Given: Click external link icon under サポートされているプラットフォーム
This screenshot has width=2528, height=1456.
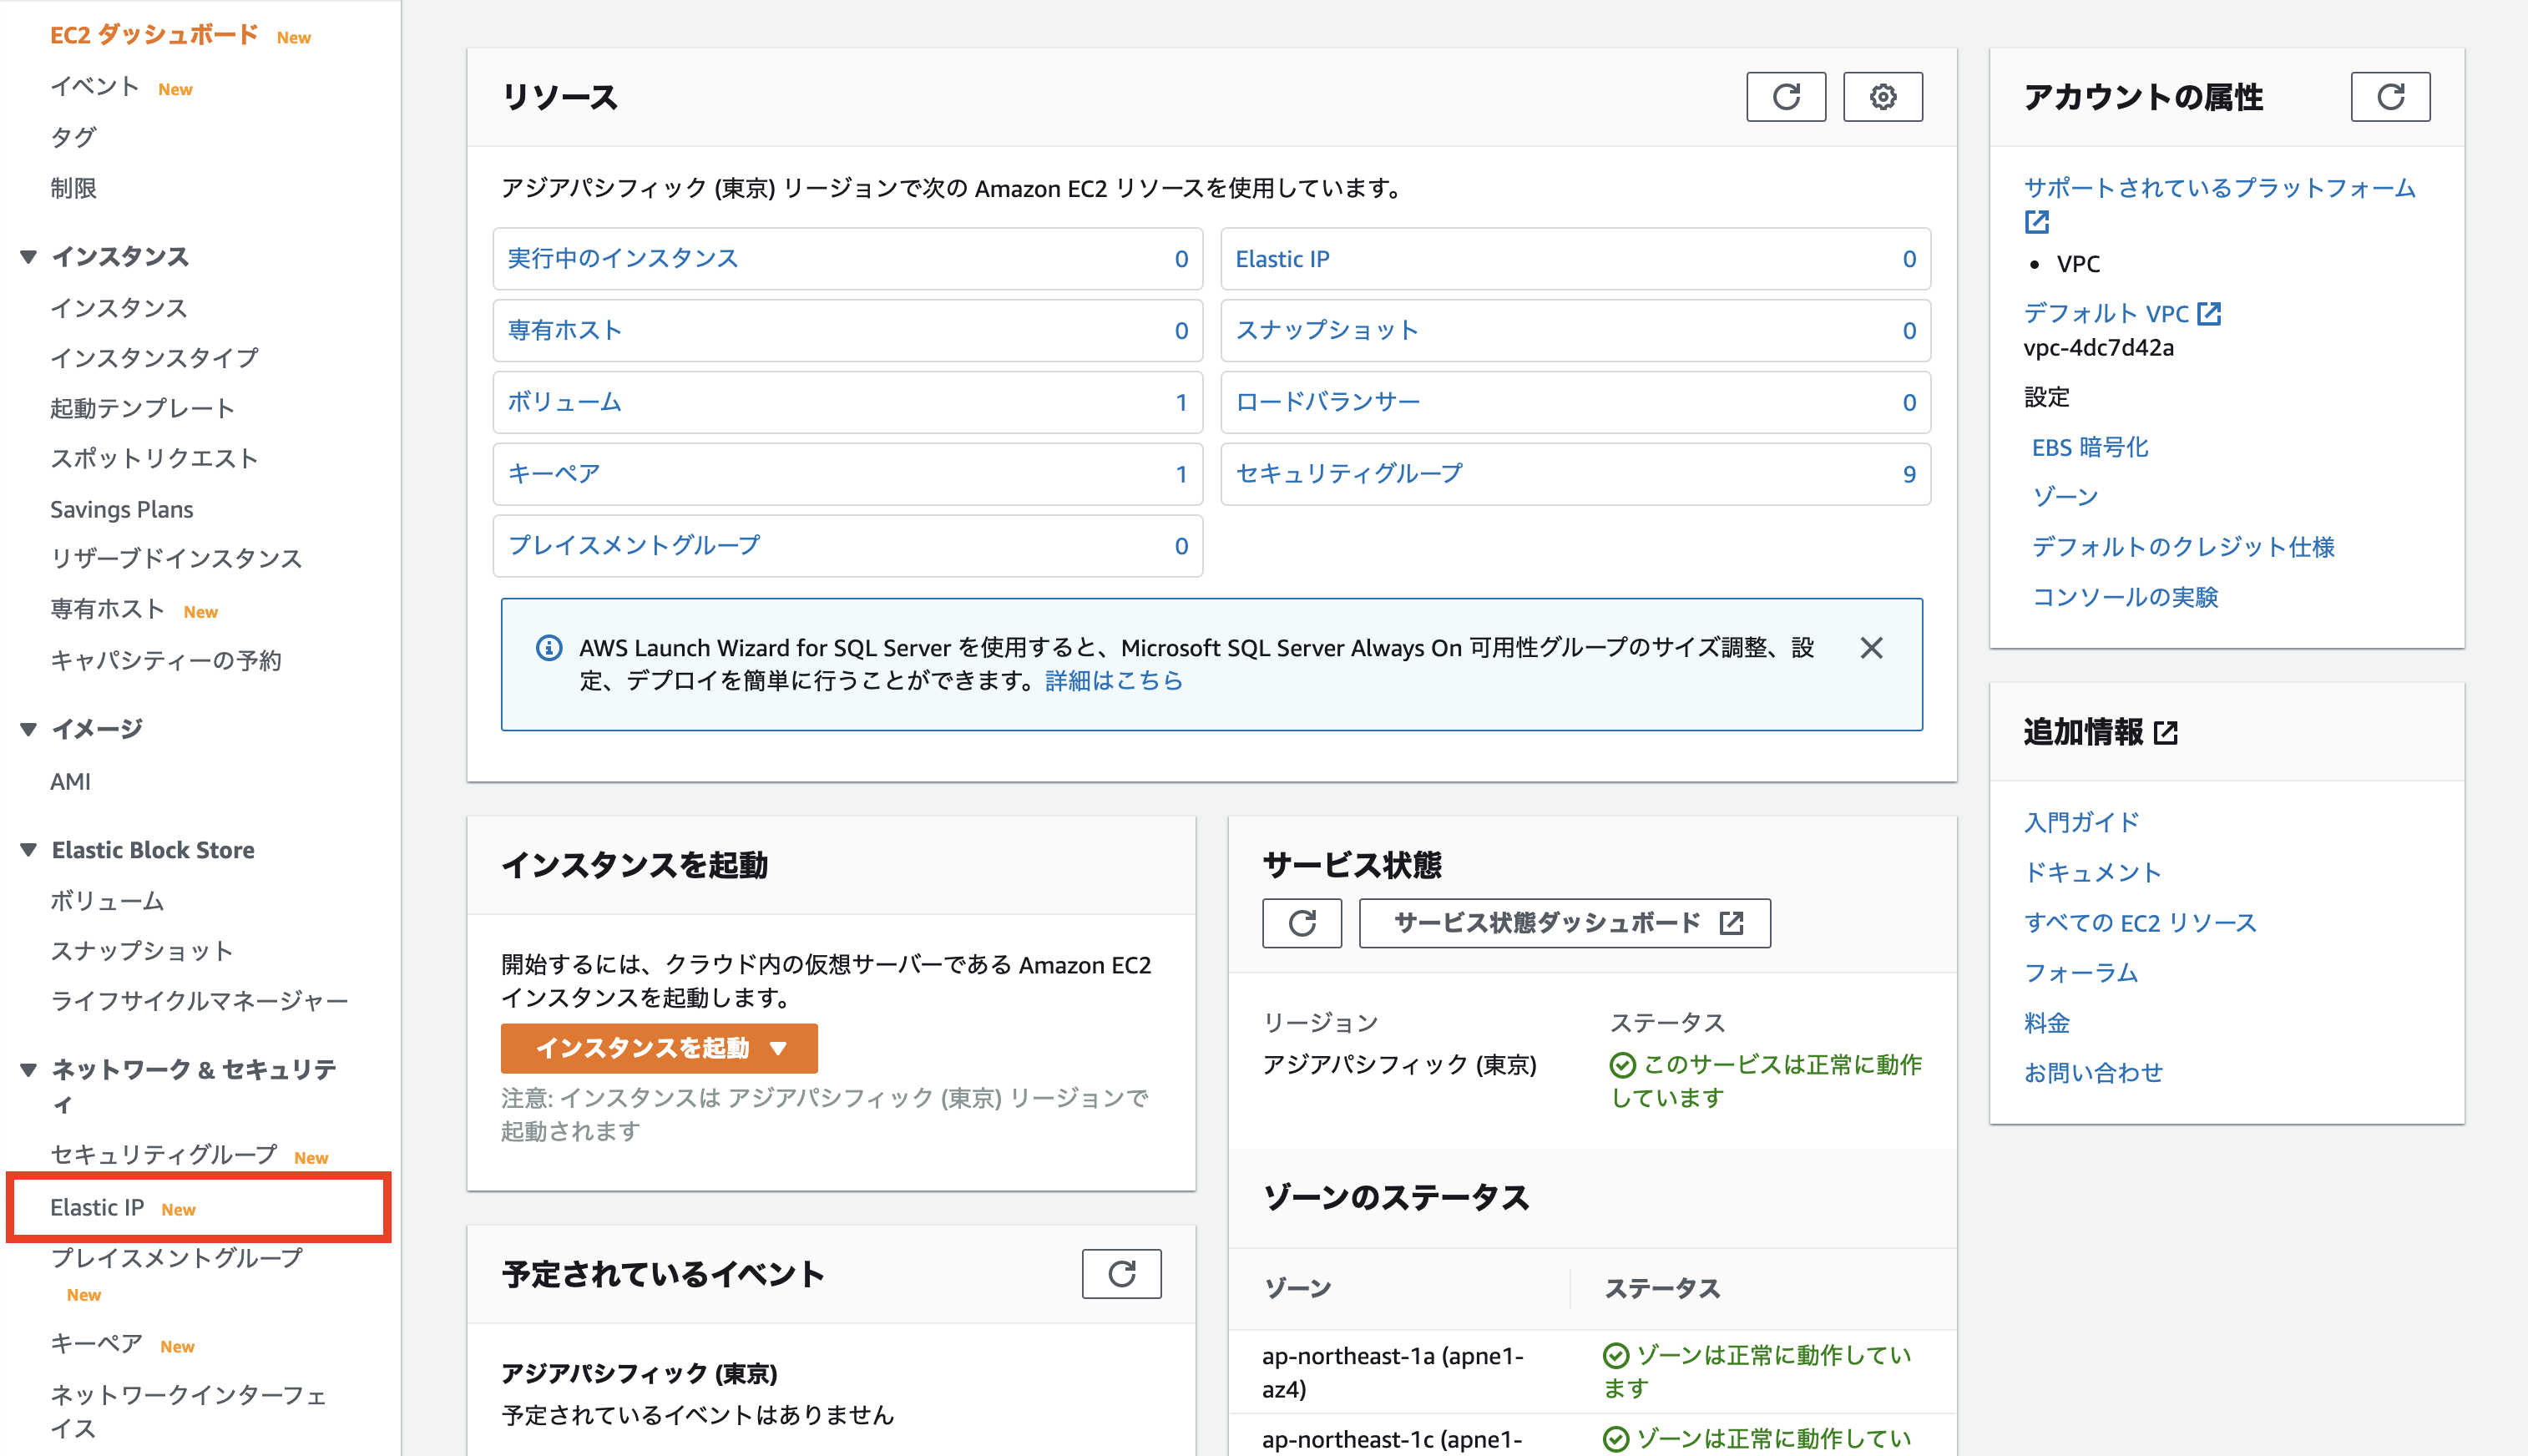Looking at the screenshot, I should [2037, 222].
